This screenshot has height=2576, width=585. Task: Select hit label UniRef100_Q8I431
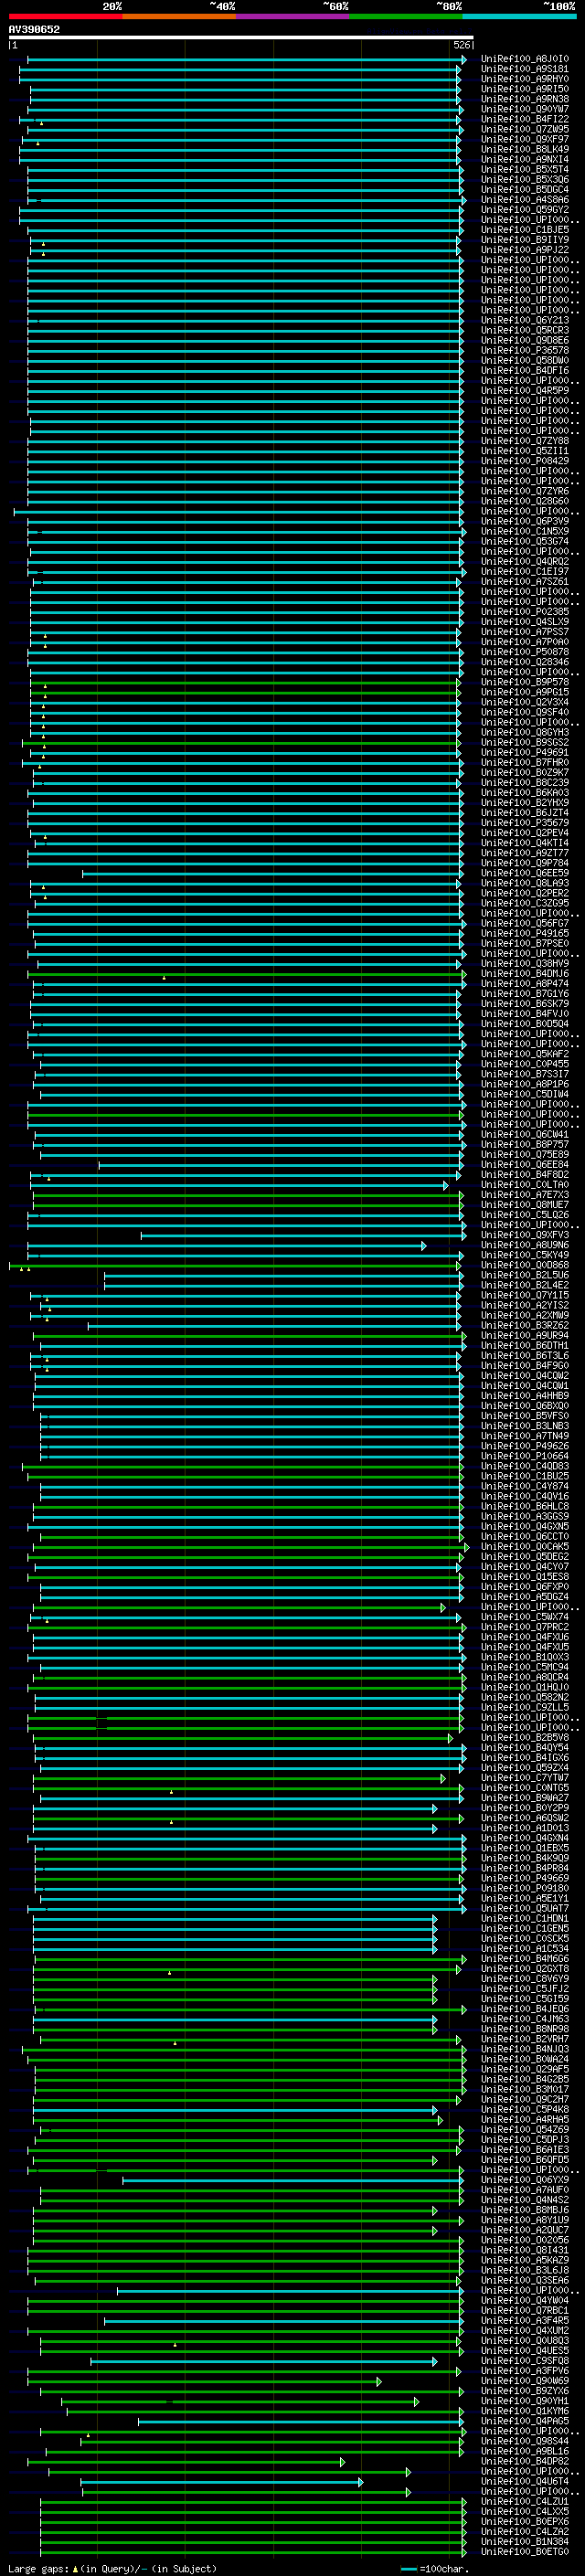(x=524, y=2250)
